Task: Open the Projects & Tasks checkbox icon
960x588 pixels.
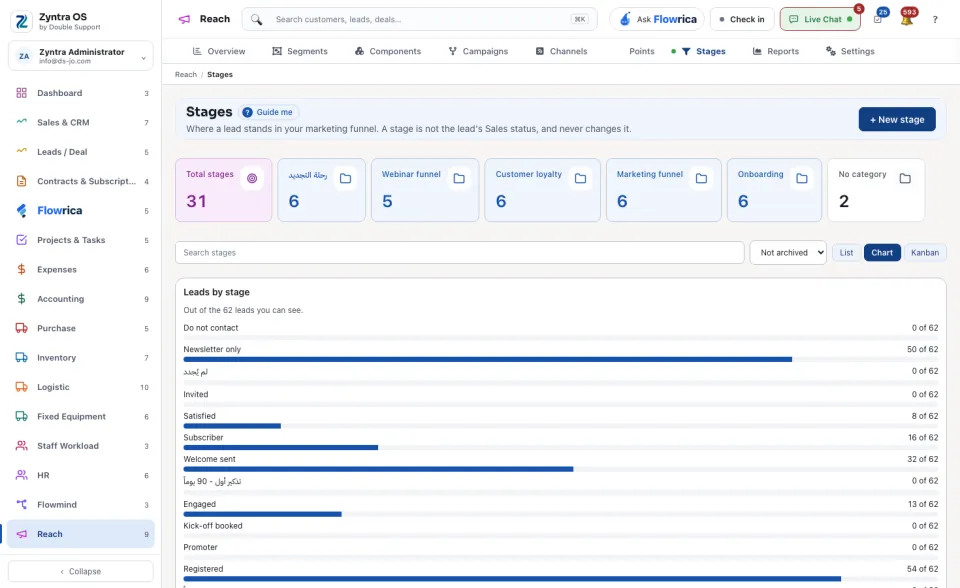Action: (x=21, y=240)
